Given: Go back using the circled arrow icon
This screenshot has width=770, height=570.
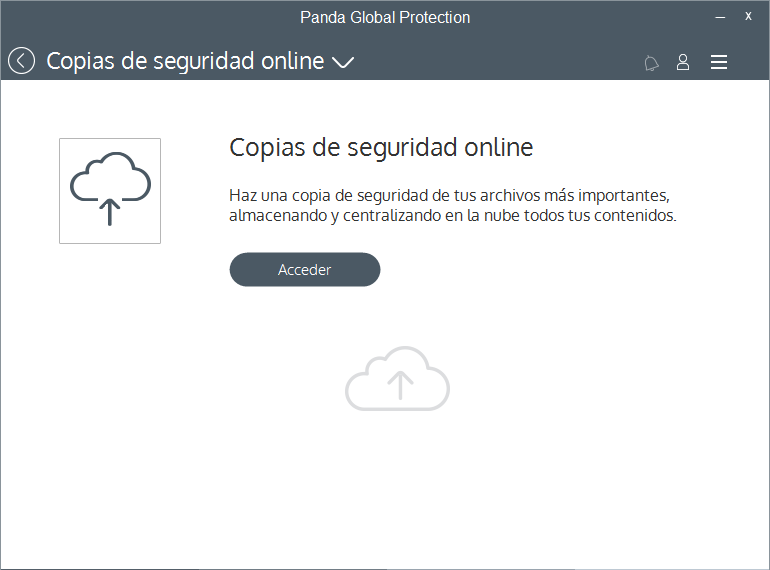Looking at the screenshot, I should click(22, 61).
